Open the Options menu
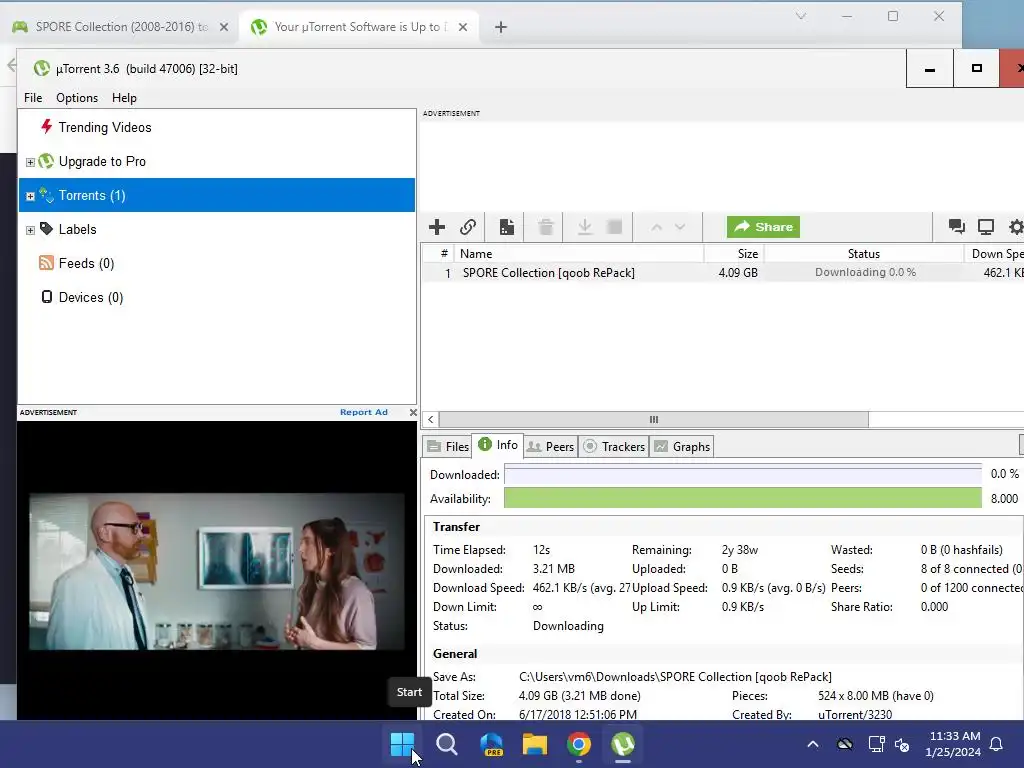The width and height of the screenshot is (1024, 768). (x=77, y=98)
